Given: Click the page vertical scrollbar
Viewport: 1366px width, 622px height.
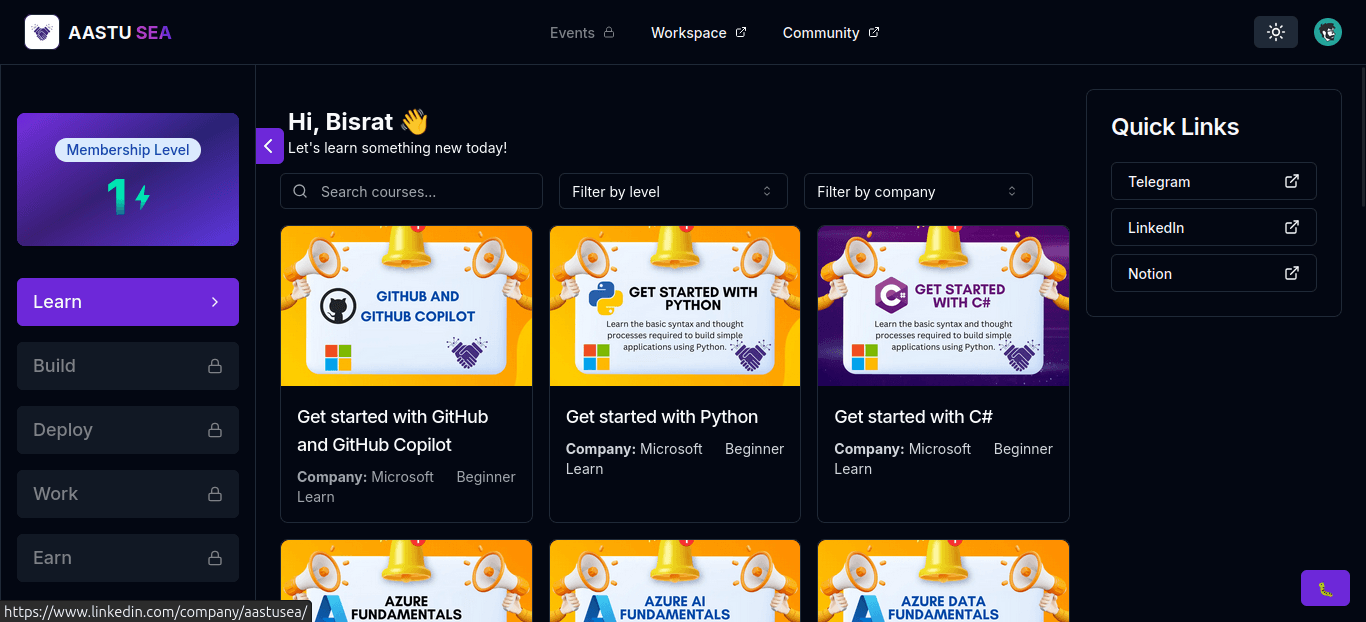Looking at the screenshot, I should 1361,135.
